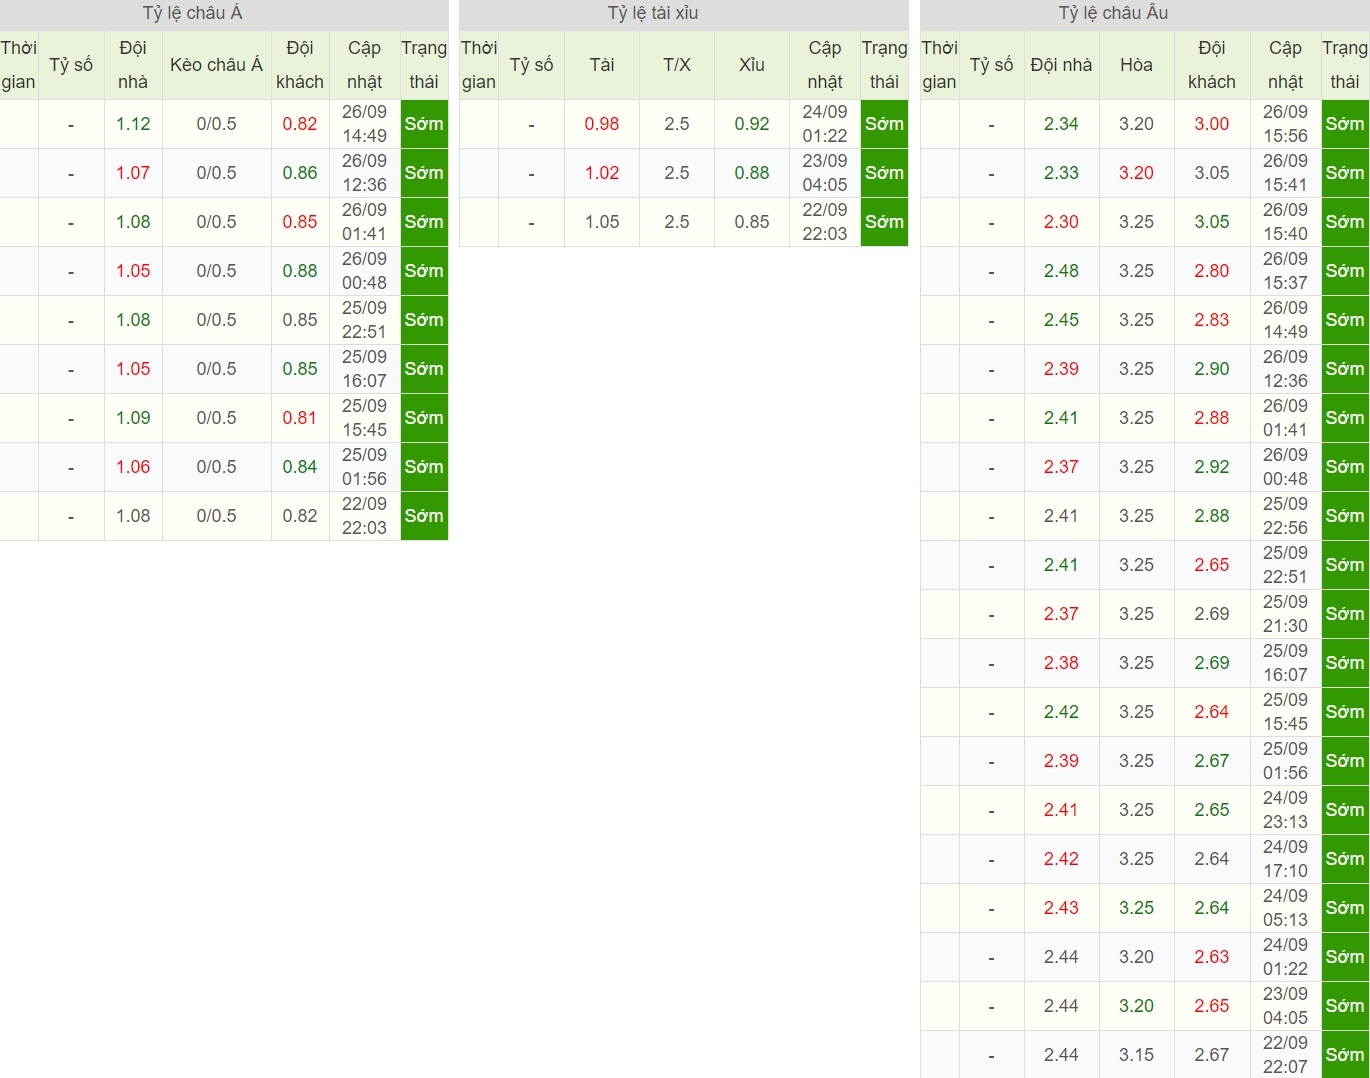
Task: Click "Sớm" status in the 24/09 17:10 row
Action: [x=1345, y=859]
